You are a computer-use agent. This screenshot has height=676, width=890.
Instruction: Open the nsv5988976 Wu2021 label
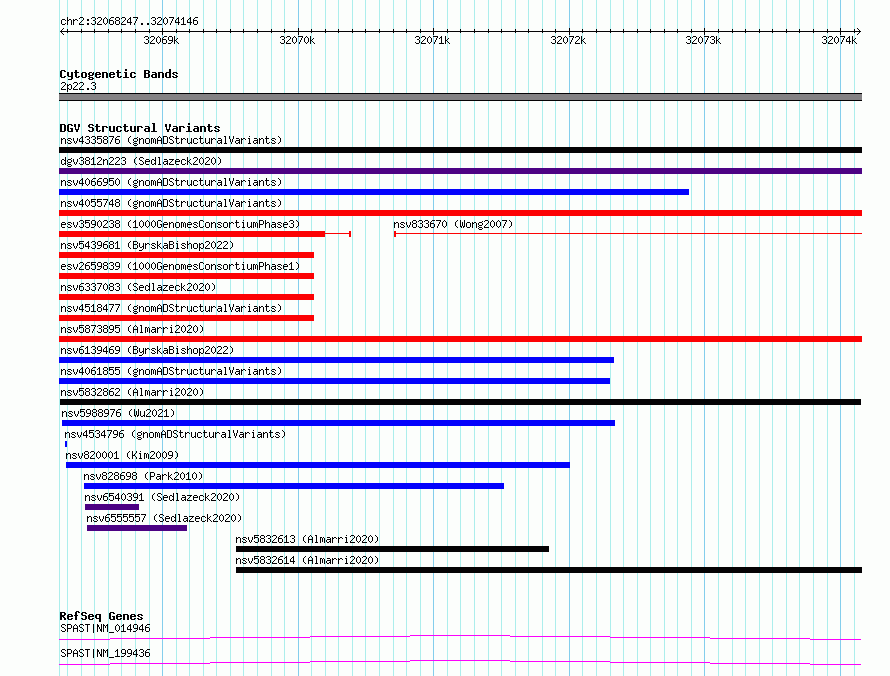click(x=118, y=413)
